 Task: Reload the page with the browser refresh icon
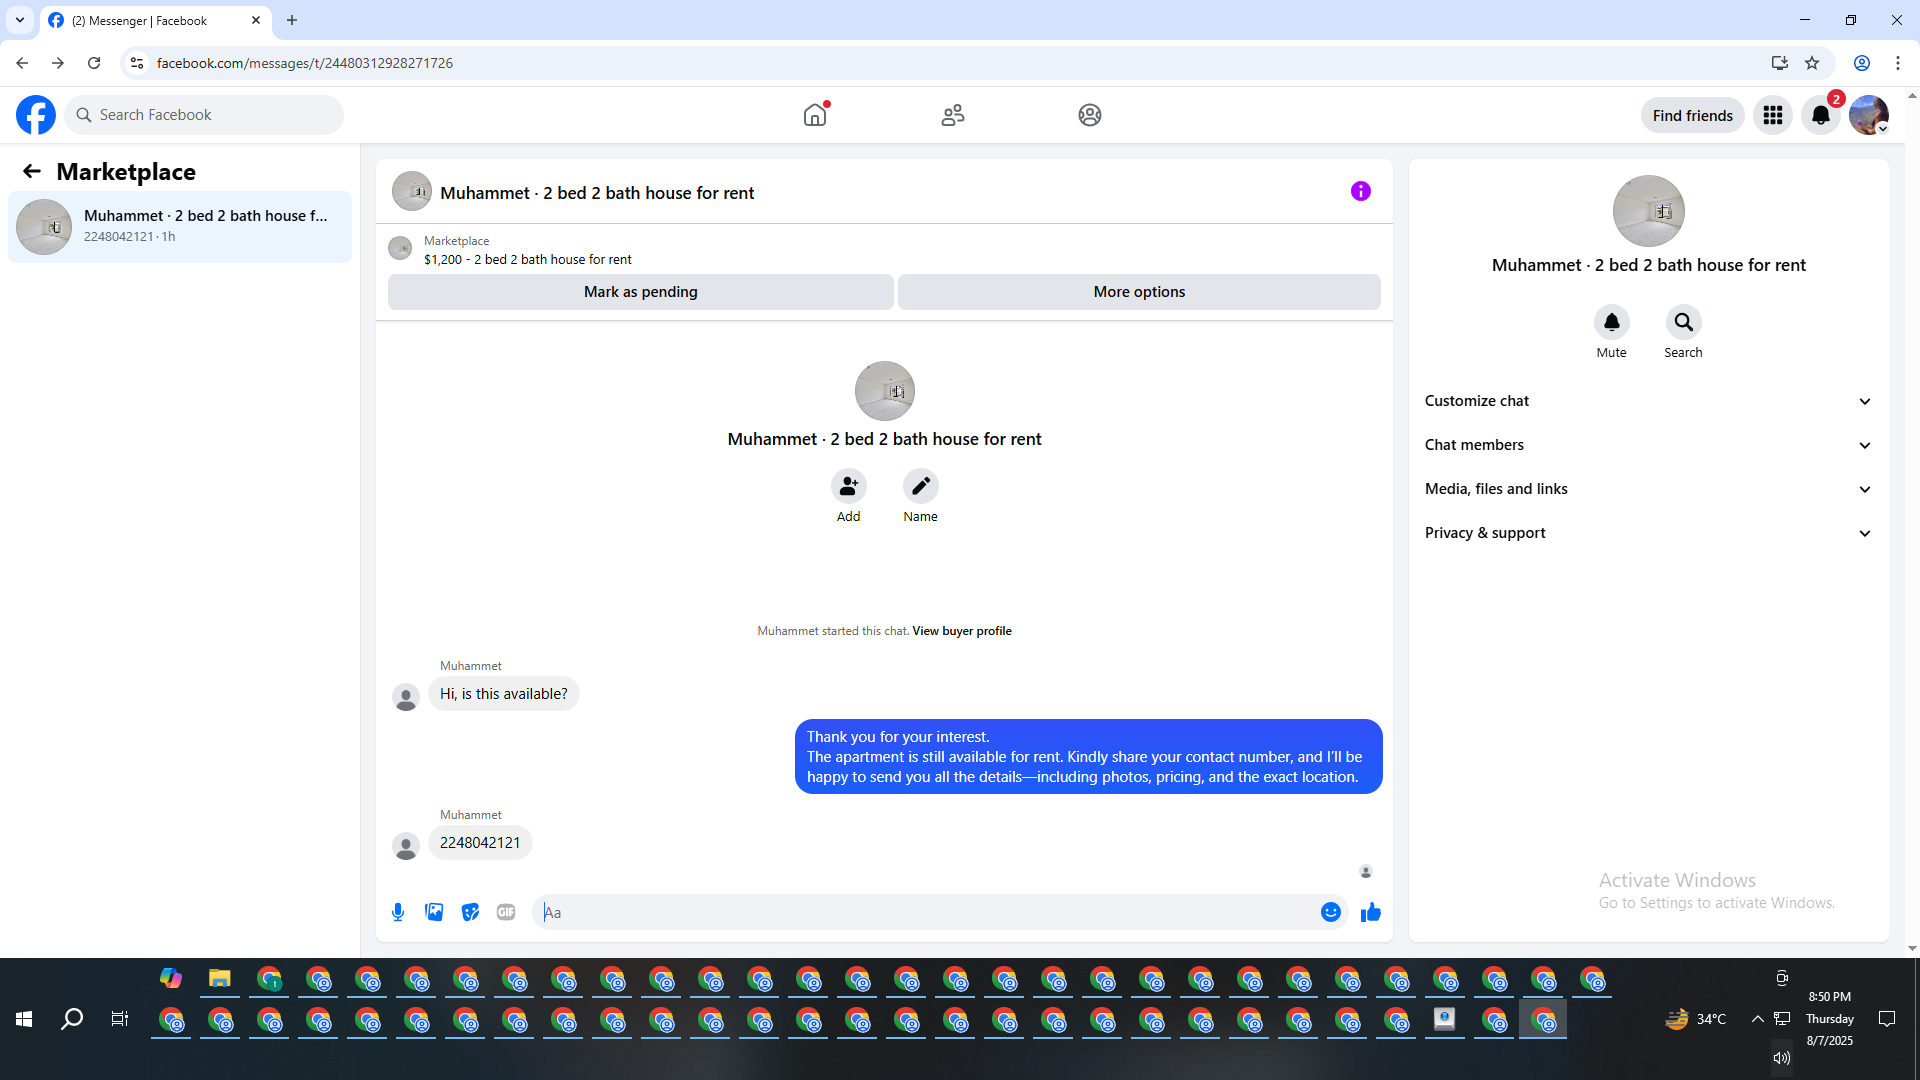click(x=94, y=63)
